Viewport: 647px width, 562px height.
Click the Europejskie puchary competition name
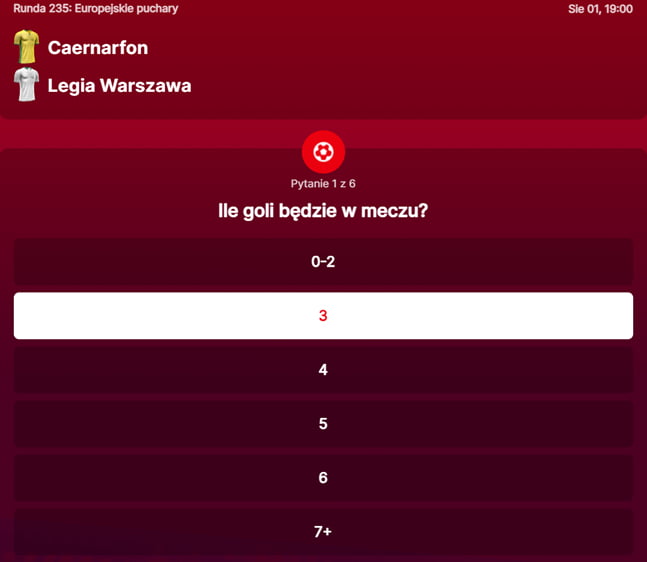[127, 9]
